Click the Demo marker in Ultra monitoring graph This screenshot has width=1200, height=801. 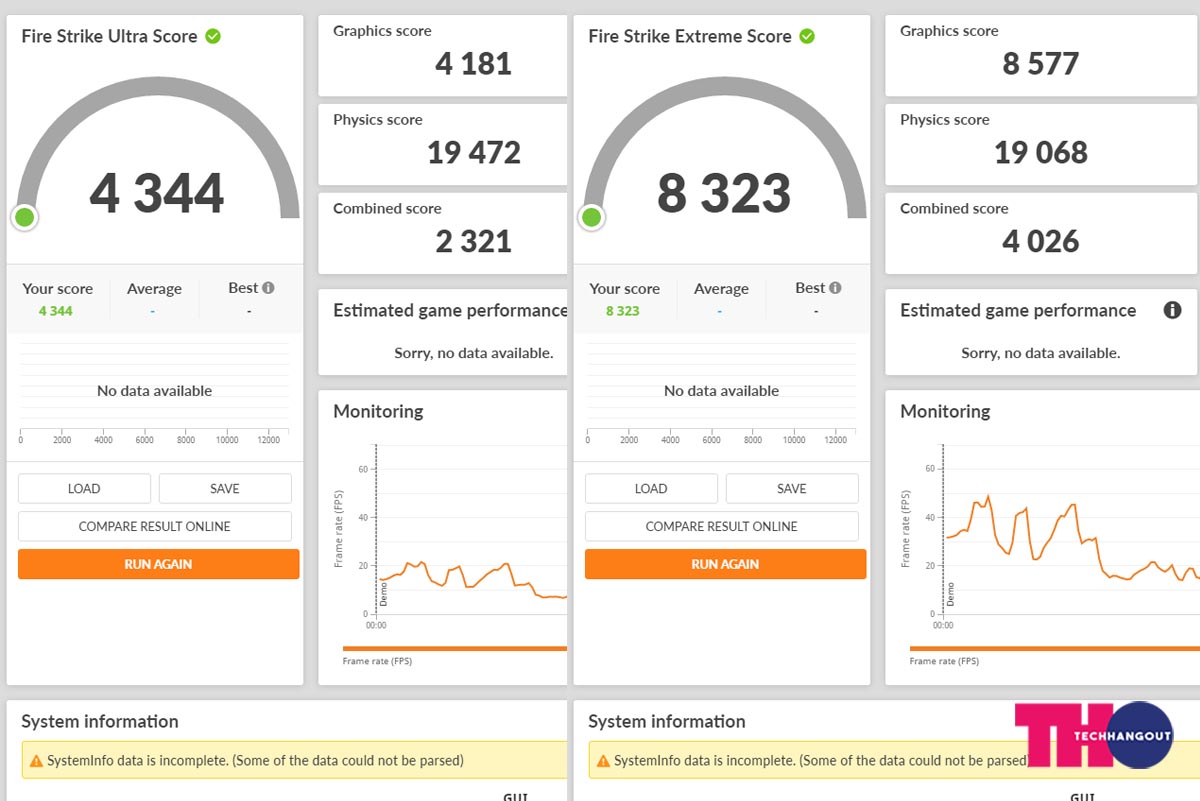[x=383, y=595]
